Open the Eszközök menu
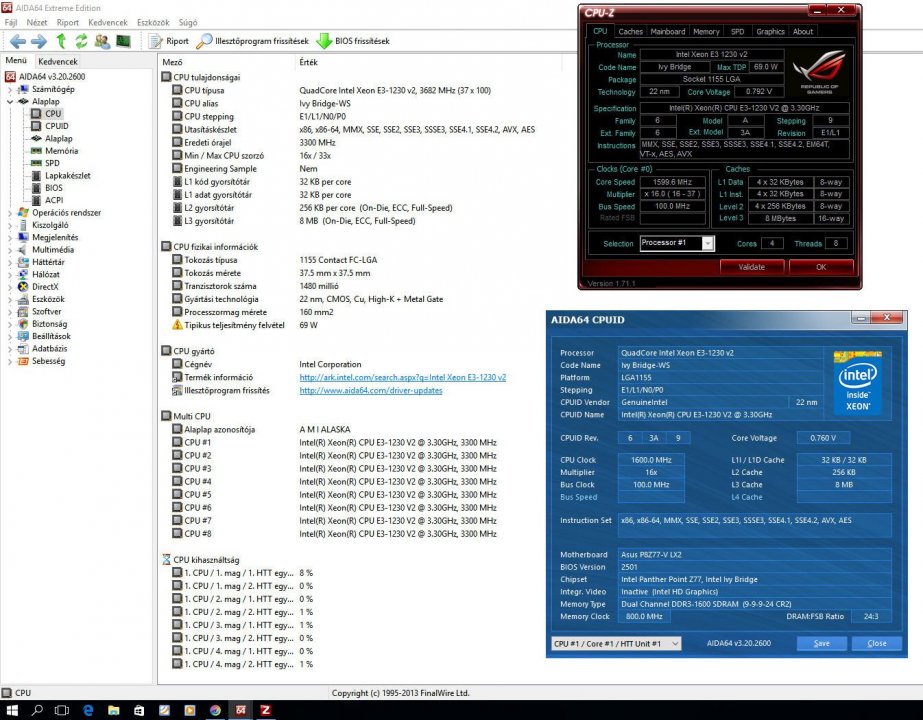This screenshot has width=923, height=720. coord(153,22)
